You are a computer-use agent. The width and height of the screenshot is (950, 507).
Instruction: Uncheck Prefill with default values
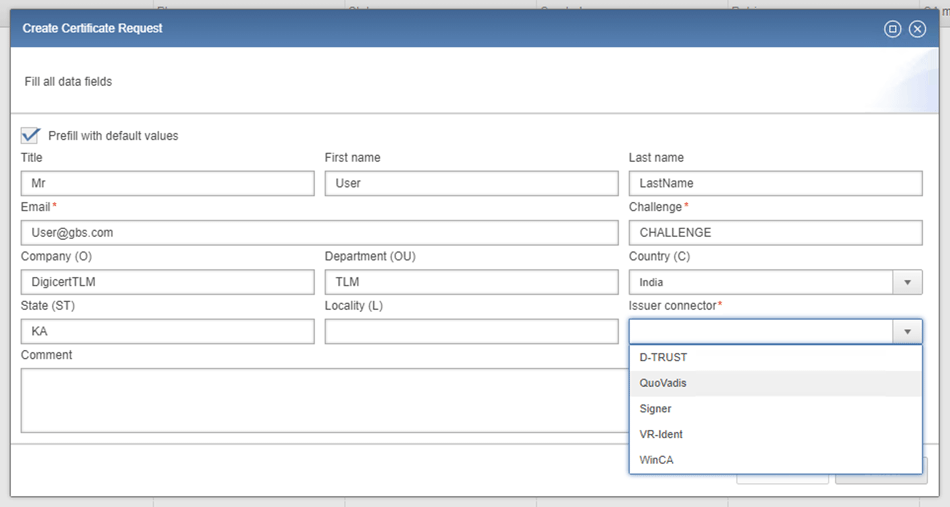[x=30, y=135]
